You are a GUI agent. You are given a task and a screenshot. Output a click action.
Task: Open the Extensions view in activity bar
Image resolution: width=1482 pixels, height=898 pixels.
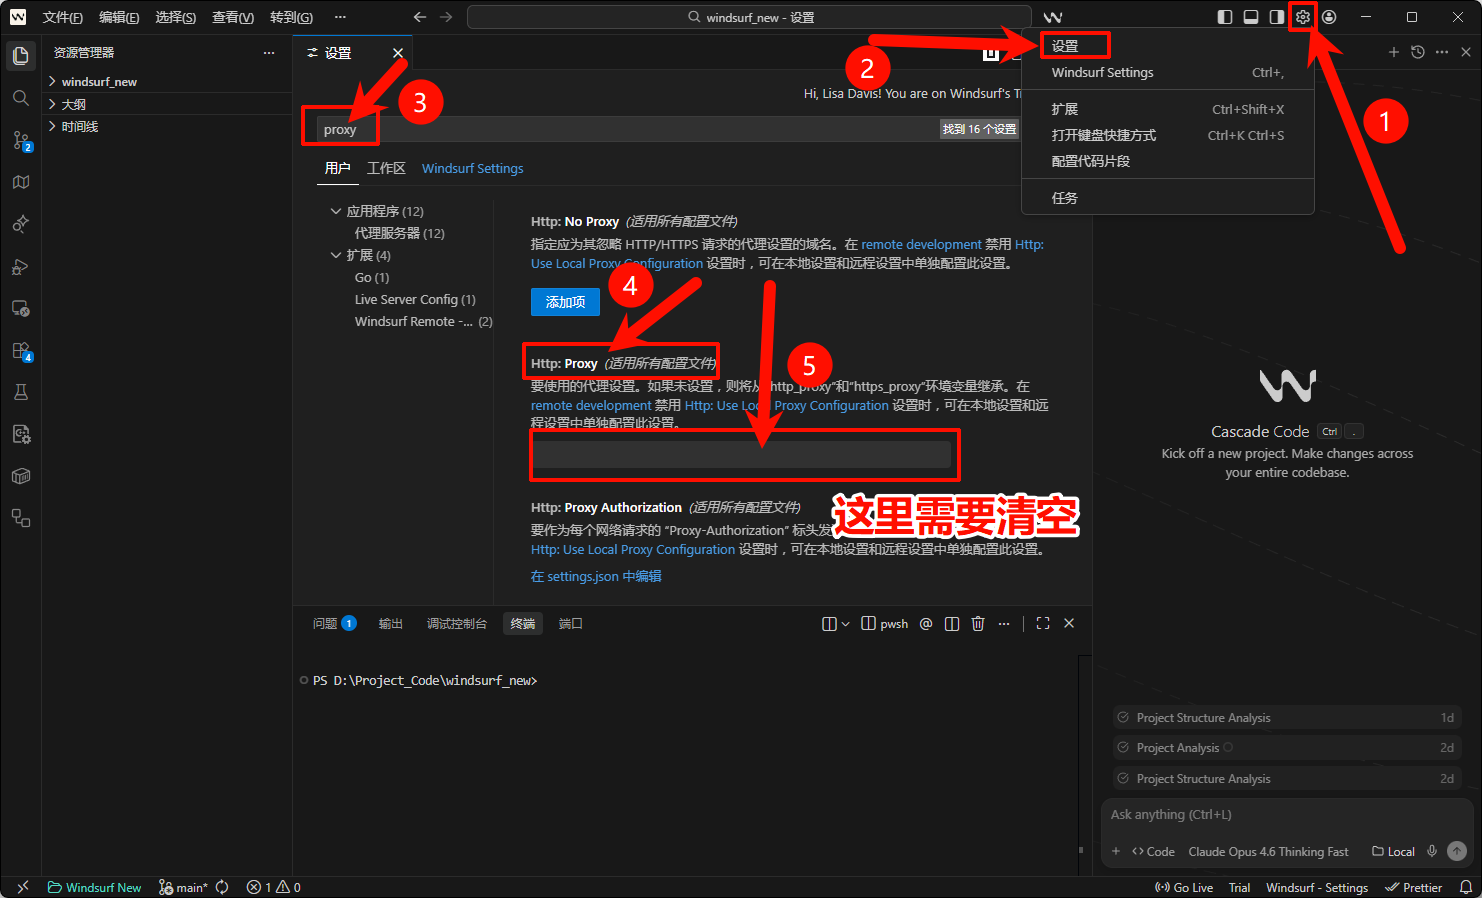pos(20,351)
